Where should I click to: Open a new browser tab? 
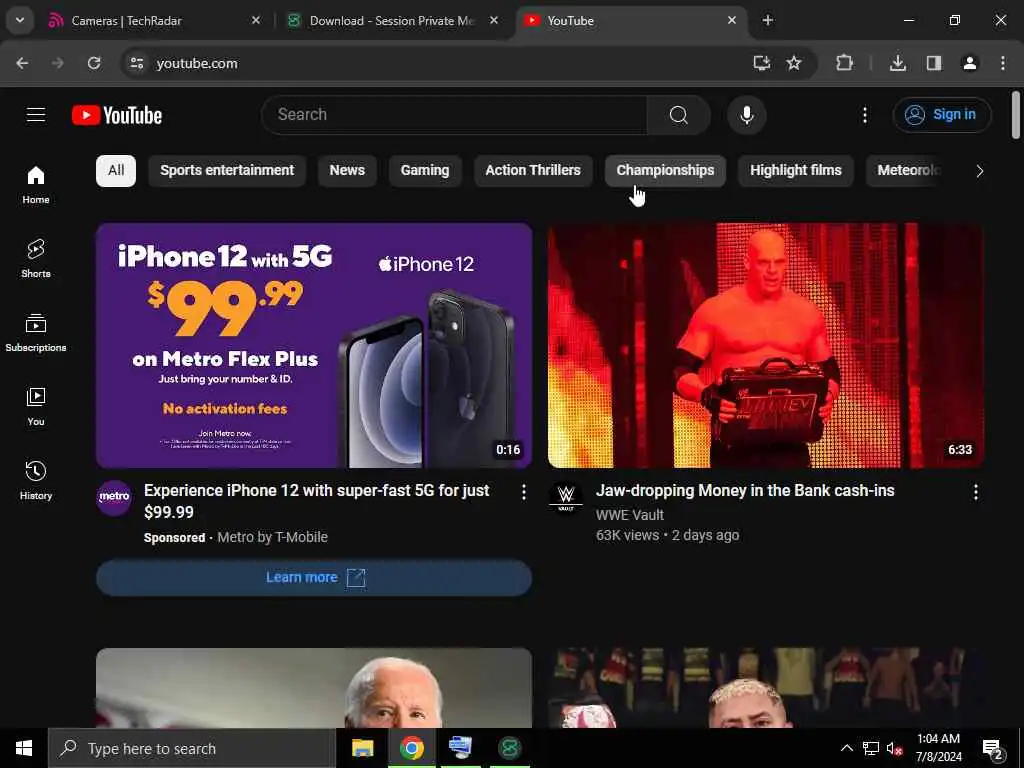click(768, 21)
